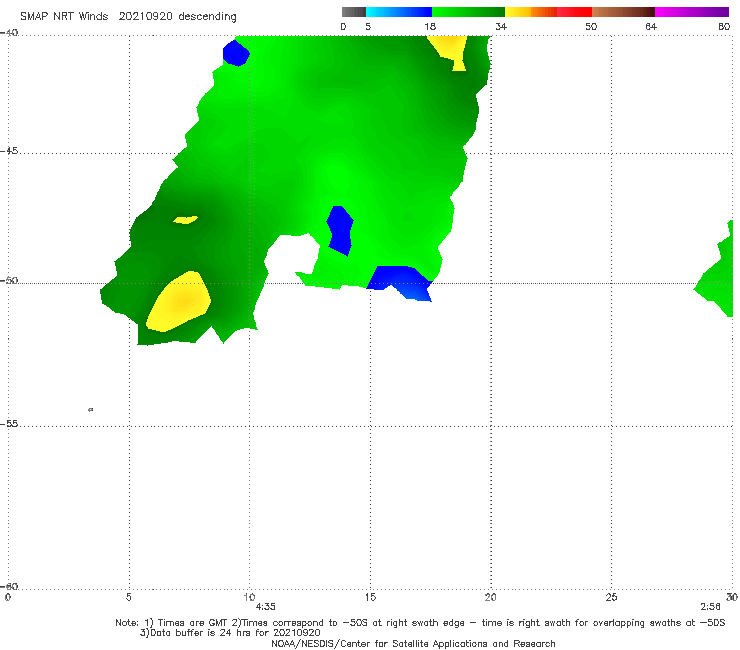This screenshot has width=740, height=650.
Task: Click the color bar label '34'
Action: click(501, 26)
